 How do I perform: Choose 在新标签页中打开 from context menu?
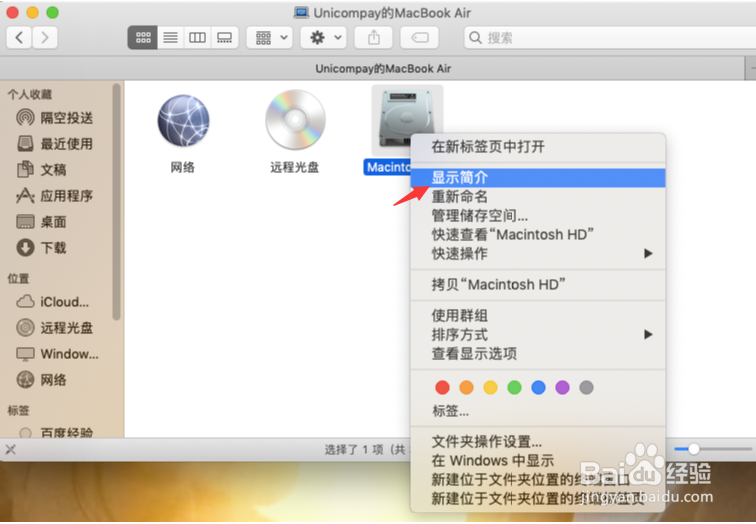click(x=538, y=147)
